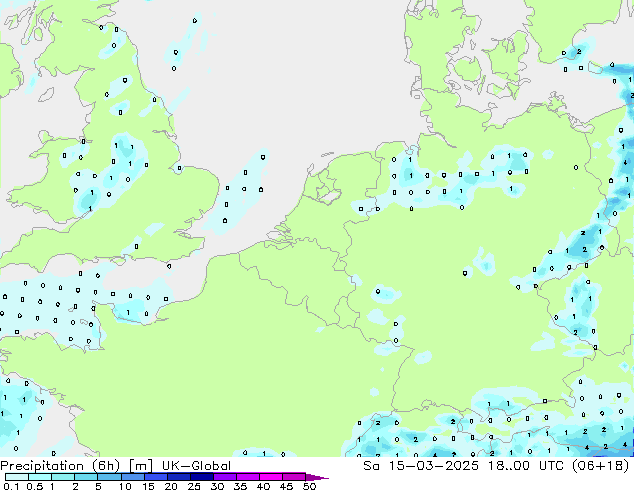
Task: Click the "25" legend value label
Action: [x=194, y=486]
